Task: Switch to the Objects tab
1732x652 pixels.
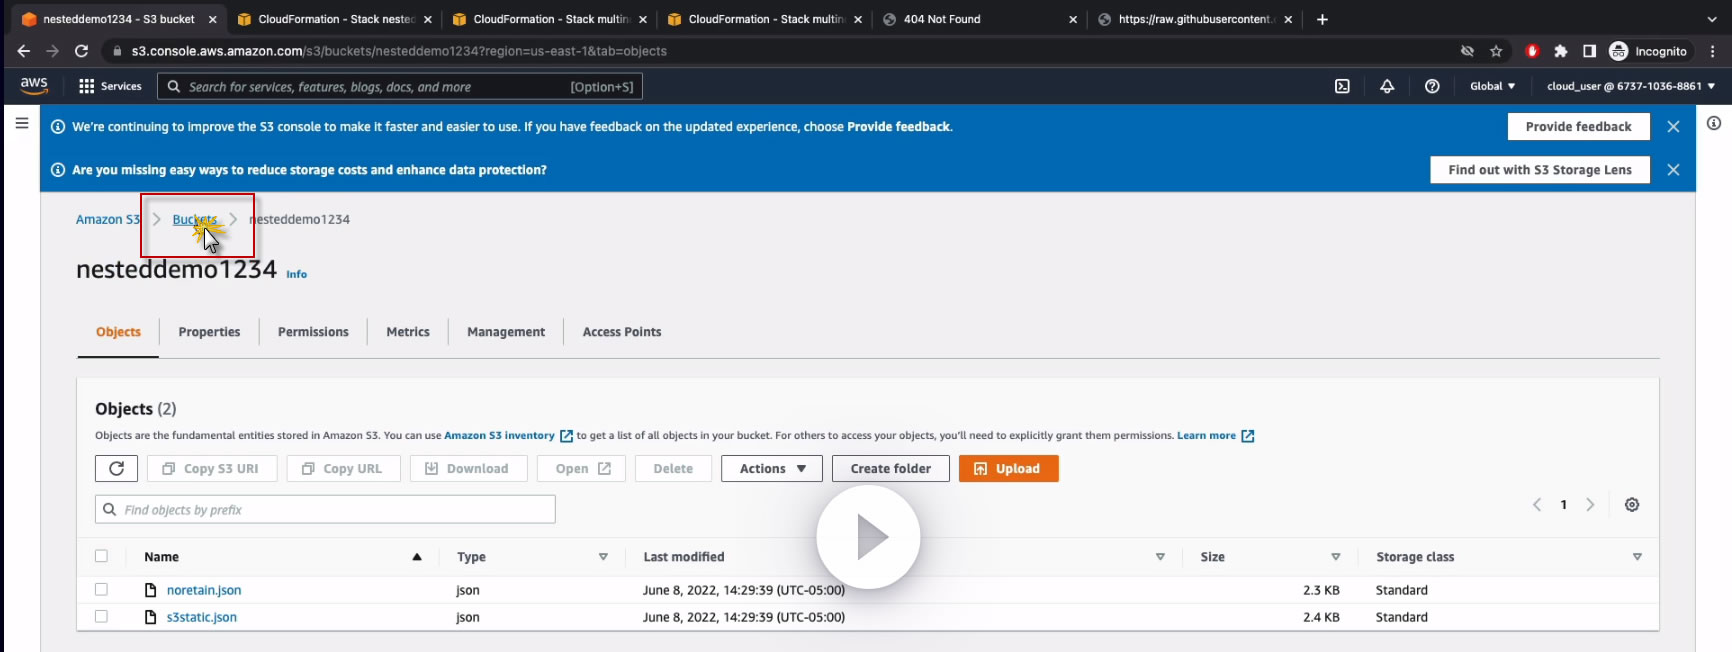Action: pos(118,332)
